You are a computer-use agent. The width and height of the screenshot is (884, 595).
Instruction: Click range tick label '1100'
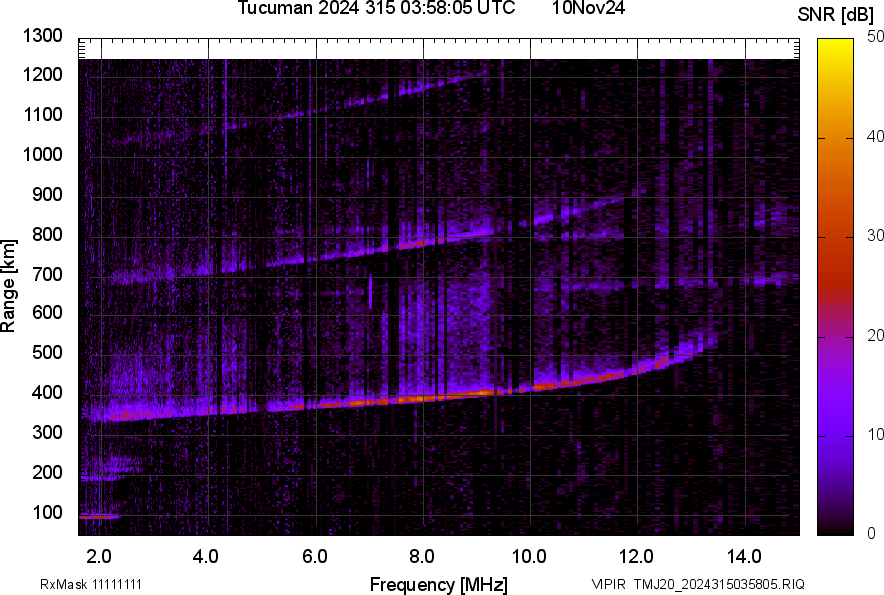[x=42, y=114]
